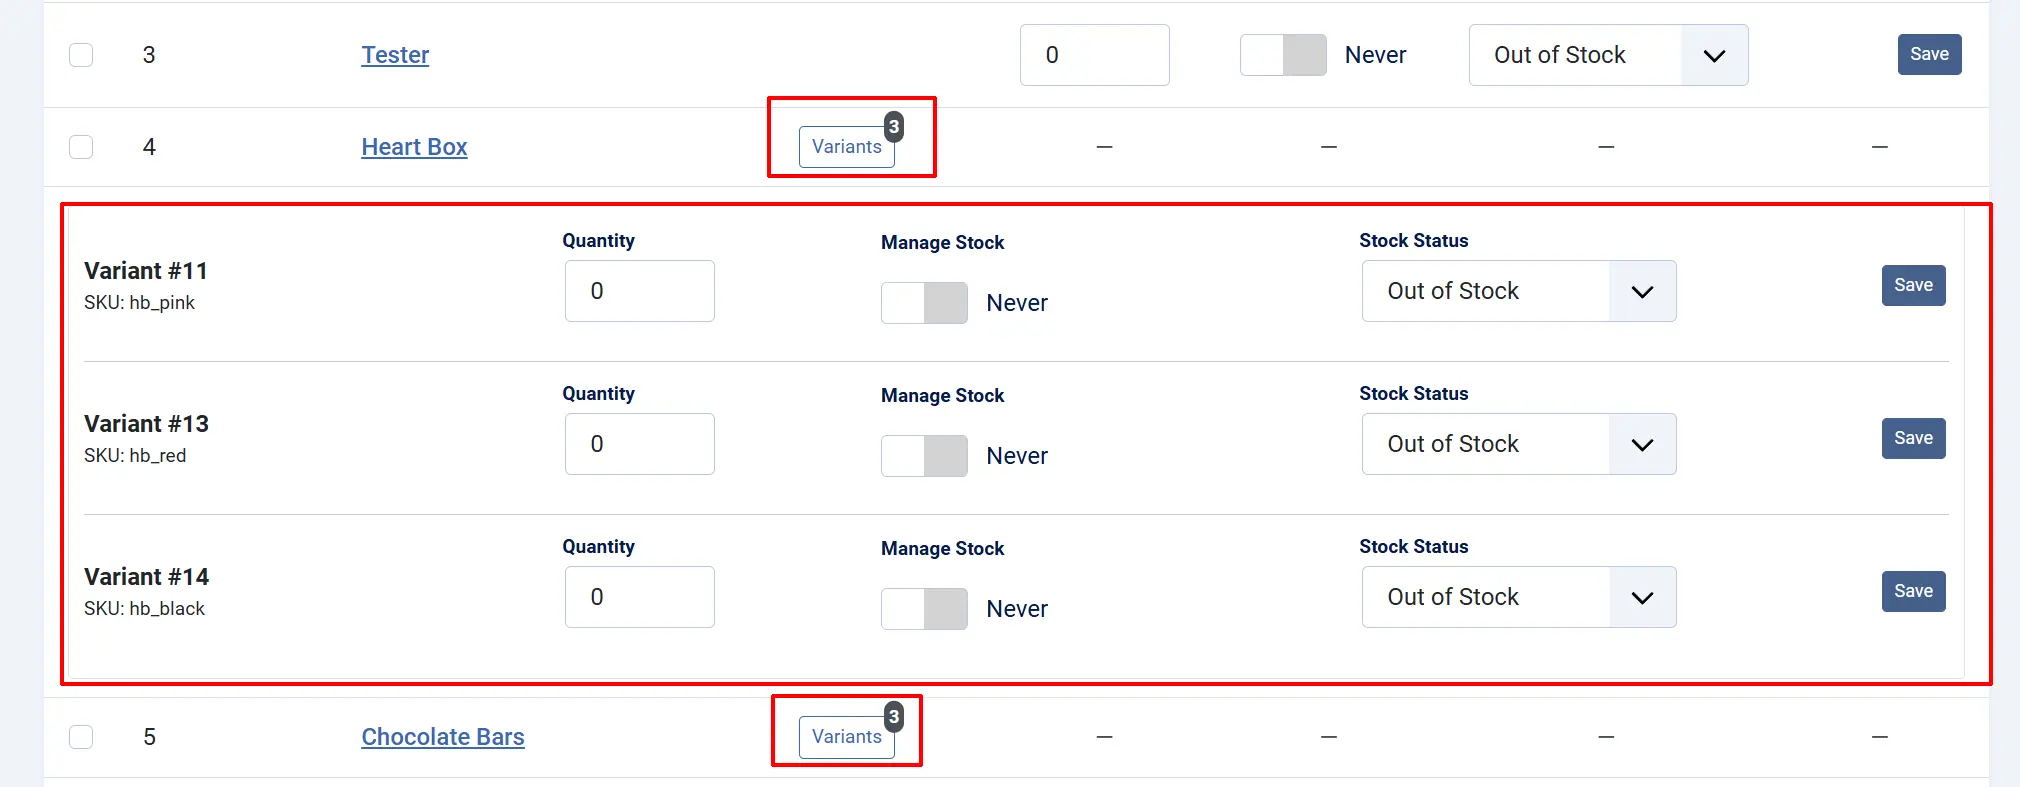Tick the checkbox for Heart Box row
Viewport: 2020px width, 787px height.
pos(81,147)
